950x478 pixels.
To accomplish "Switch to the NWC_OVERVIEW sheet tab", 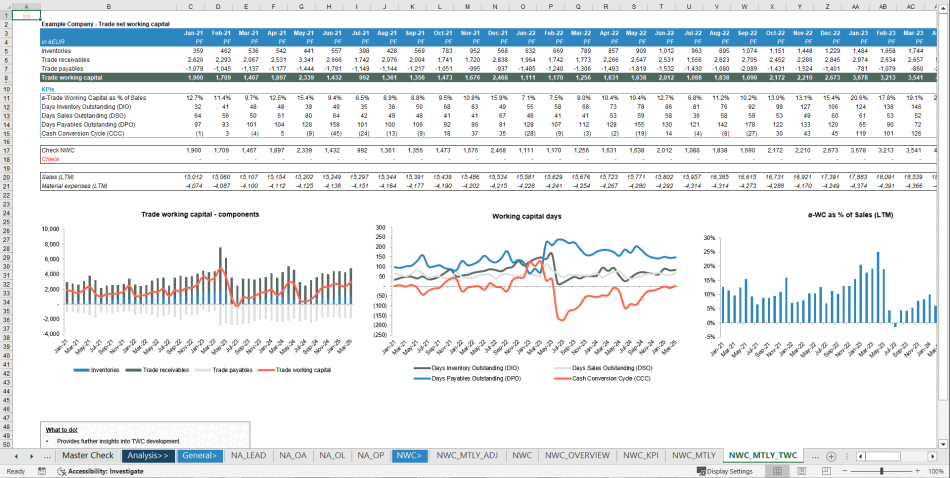I will point(575,456).
